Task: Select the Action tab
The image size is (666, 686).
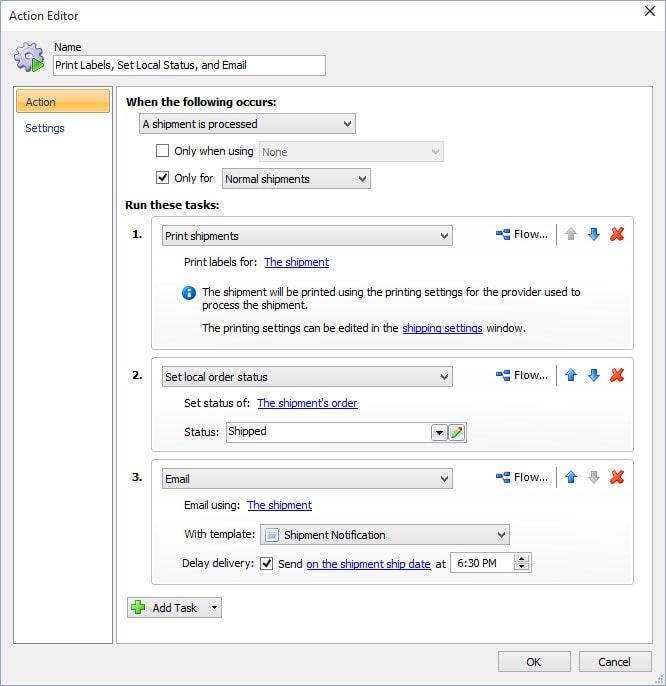Action: pyautogui.click(x=63, y=102)
